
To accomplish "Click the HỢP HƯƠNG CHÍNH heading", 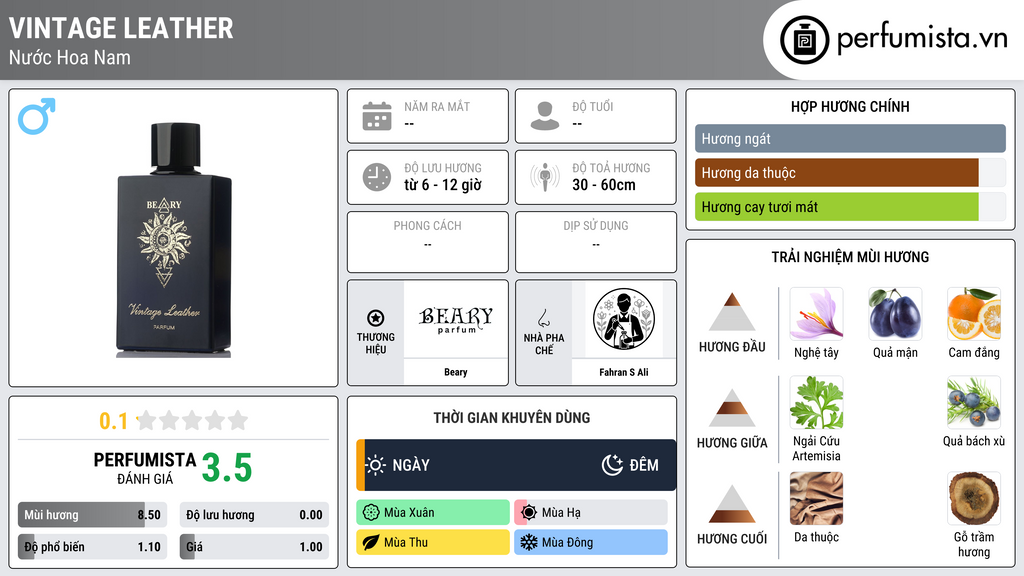I will click(850, 106).
